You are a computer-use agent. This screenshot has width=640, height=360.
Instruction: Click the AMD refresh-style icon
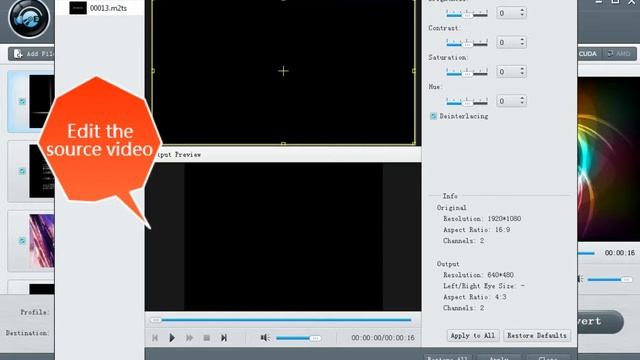pyautogui.click(x=610, y=54)
